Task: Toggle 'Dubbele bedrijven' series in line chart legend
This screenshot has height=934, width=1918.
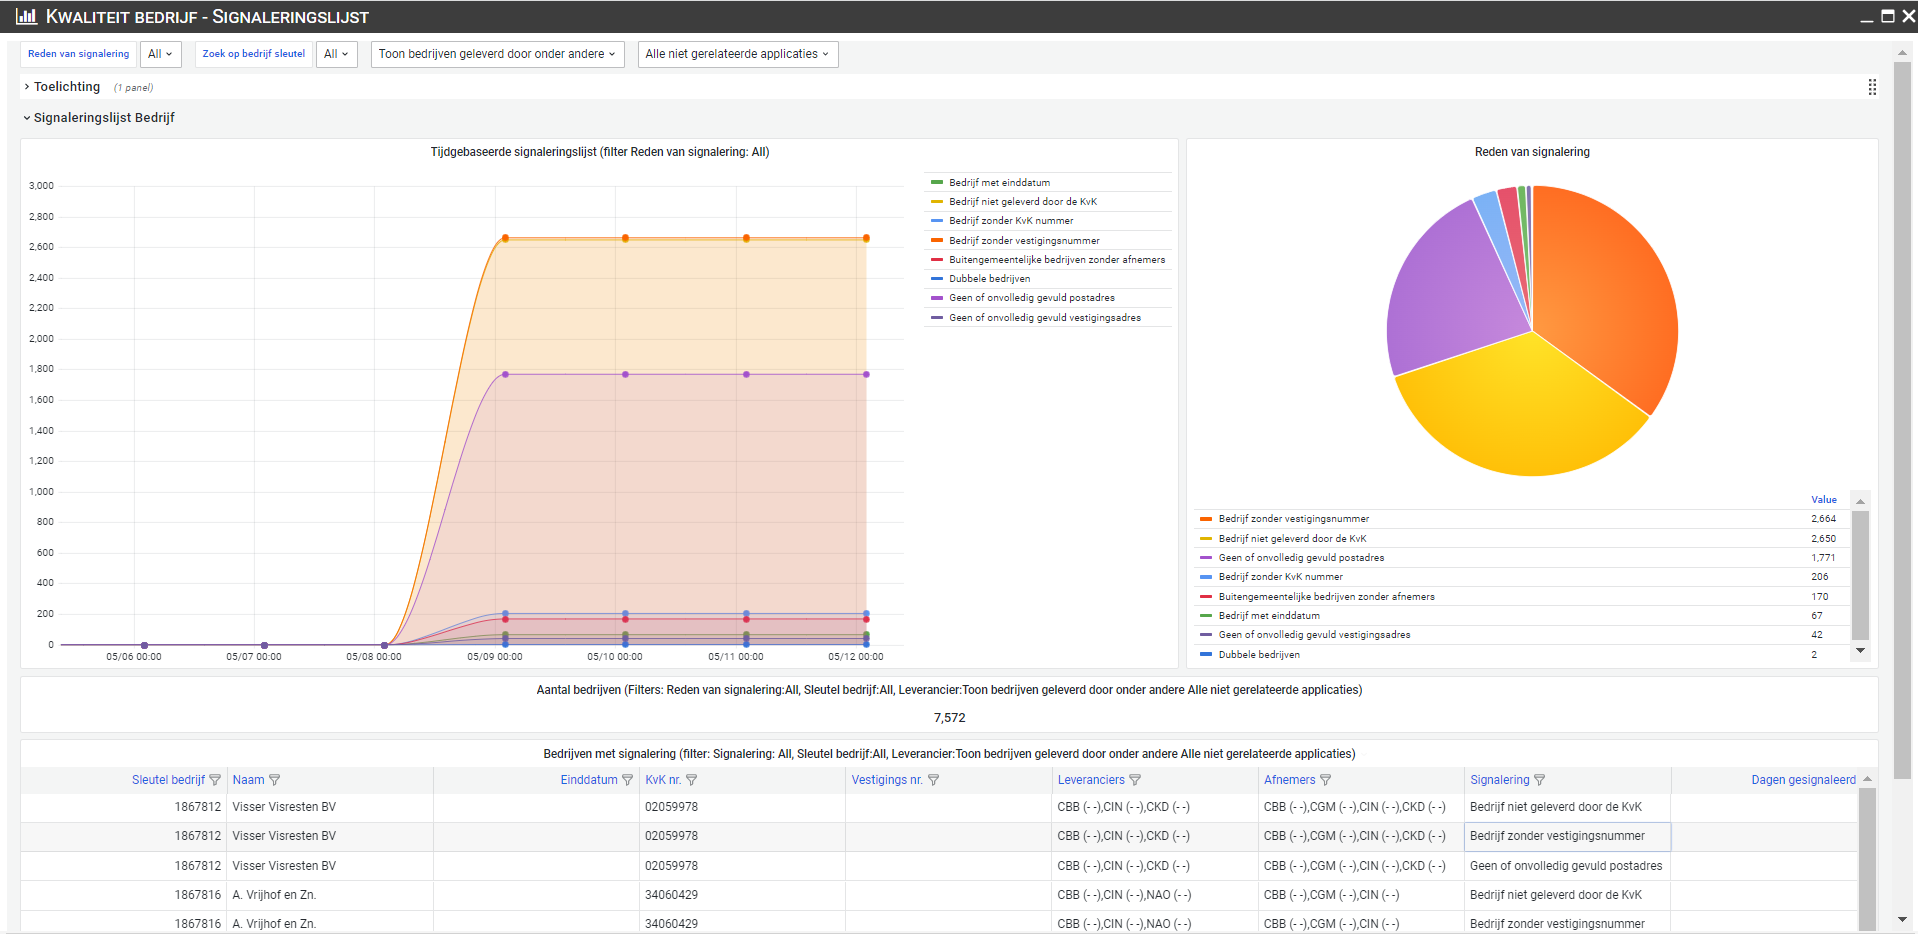Action: coord(989,279)
